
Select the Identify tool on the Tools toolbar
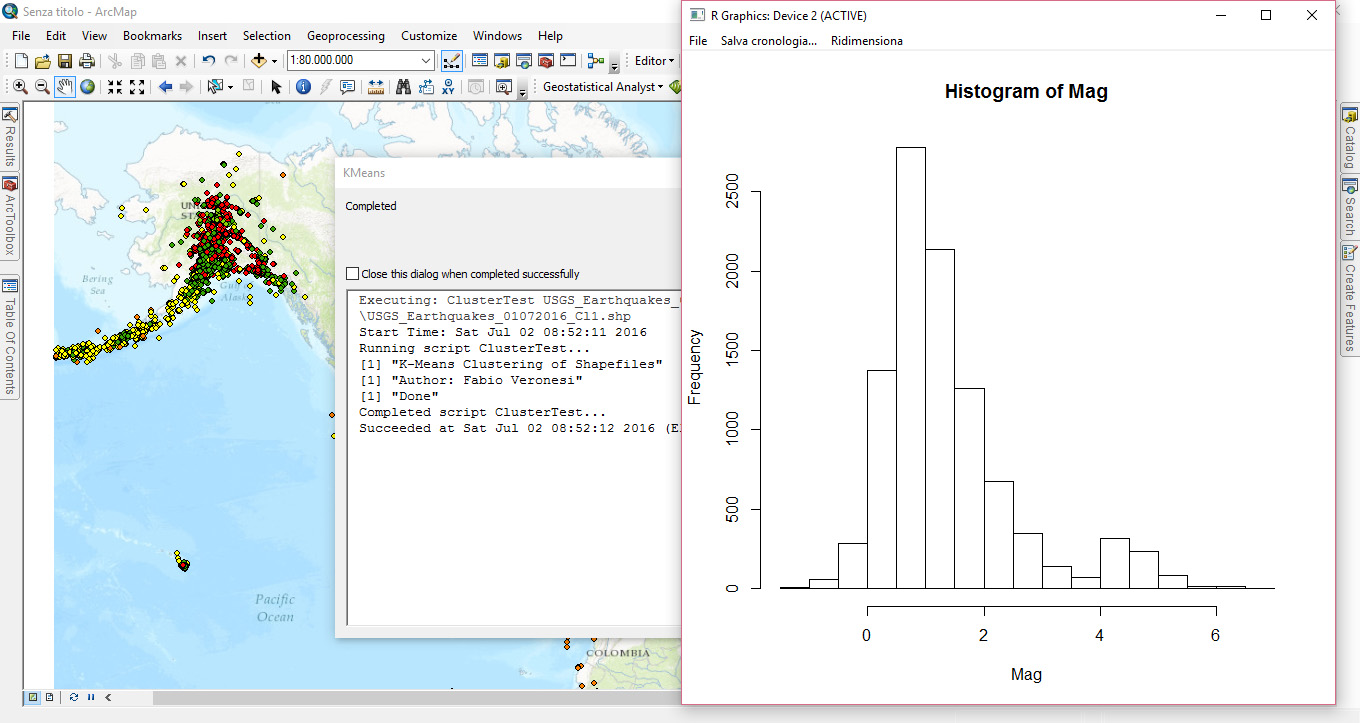(303, 86)
